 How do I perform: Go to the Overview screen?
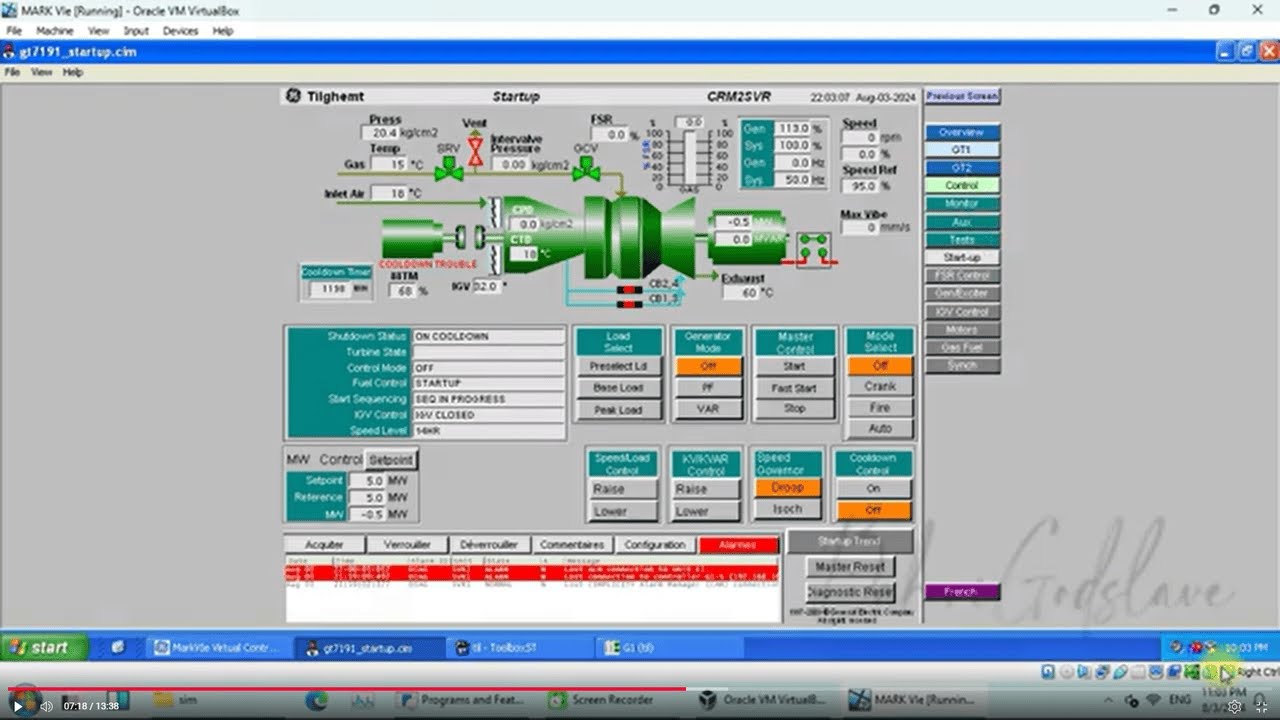(961, 132)
